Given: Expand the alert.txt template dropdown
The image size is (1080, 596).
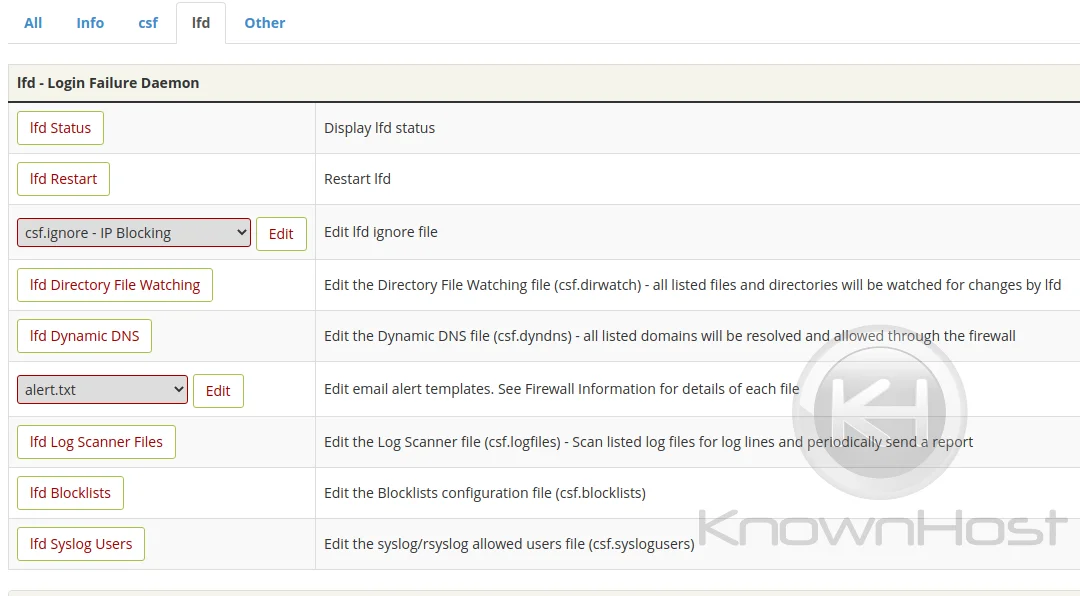Looking at the screenshot, I should 103,390.
